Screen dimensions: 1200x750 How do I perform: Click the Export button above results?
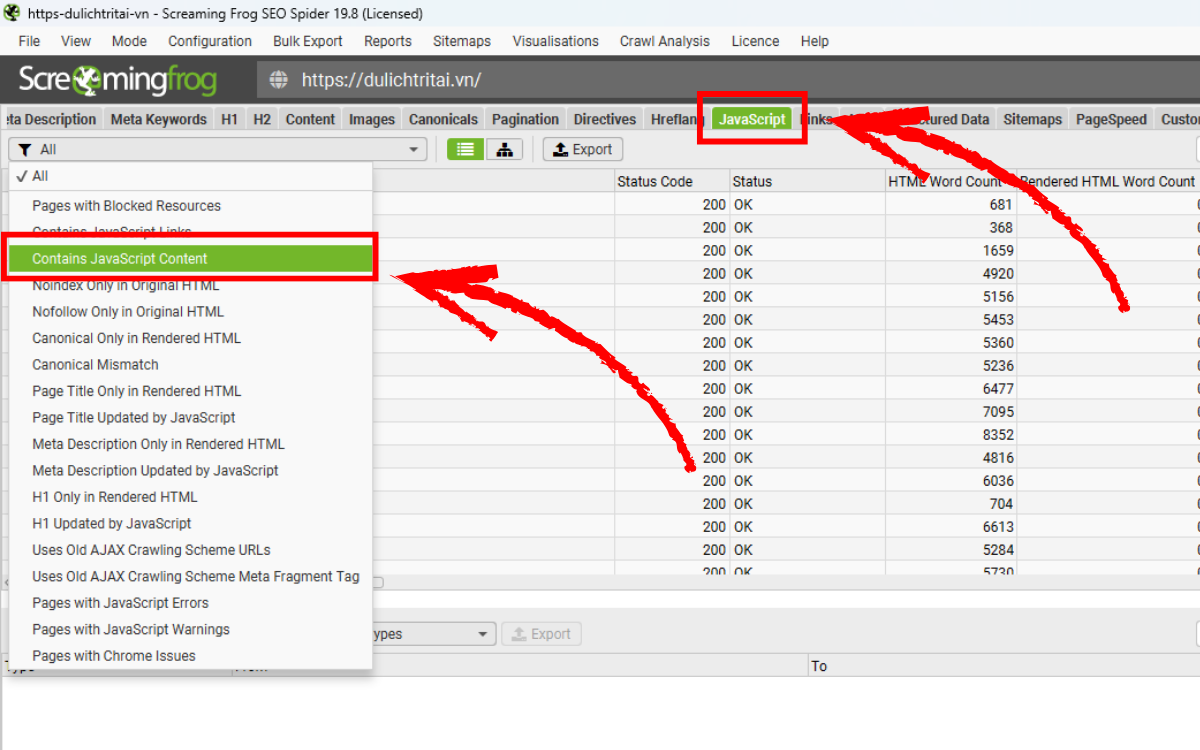click(x=582, y=149)
